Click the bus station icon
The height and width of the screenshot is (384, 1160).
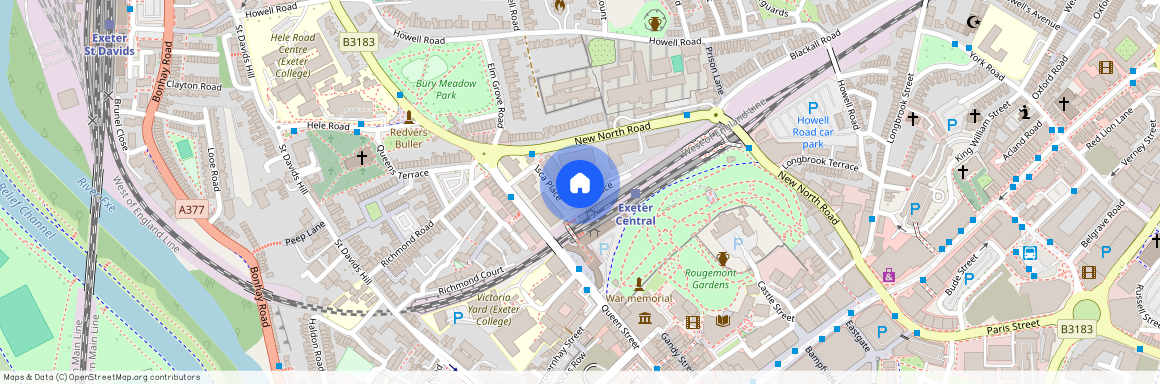pyautogui.click(x=1029, y=253)
